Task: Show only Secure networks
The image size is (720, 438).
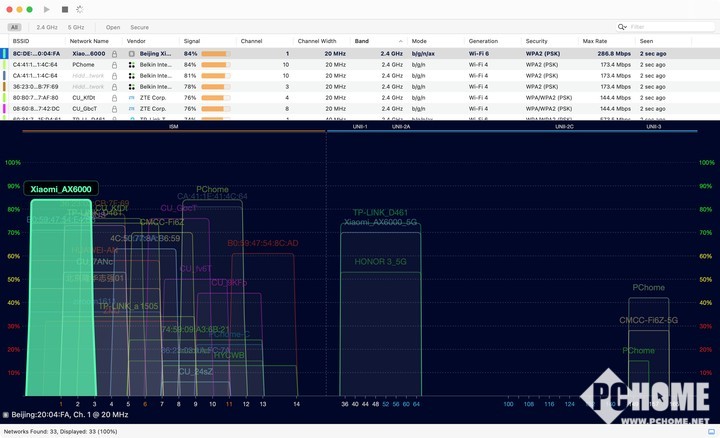Action: [x=139, y=28]
